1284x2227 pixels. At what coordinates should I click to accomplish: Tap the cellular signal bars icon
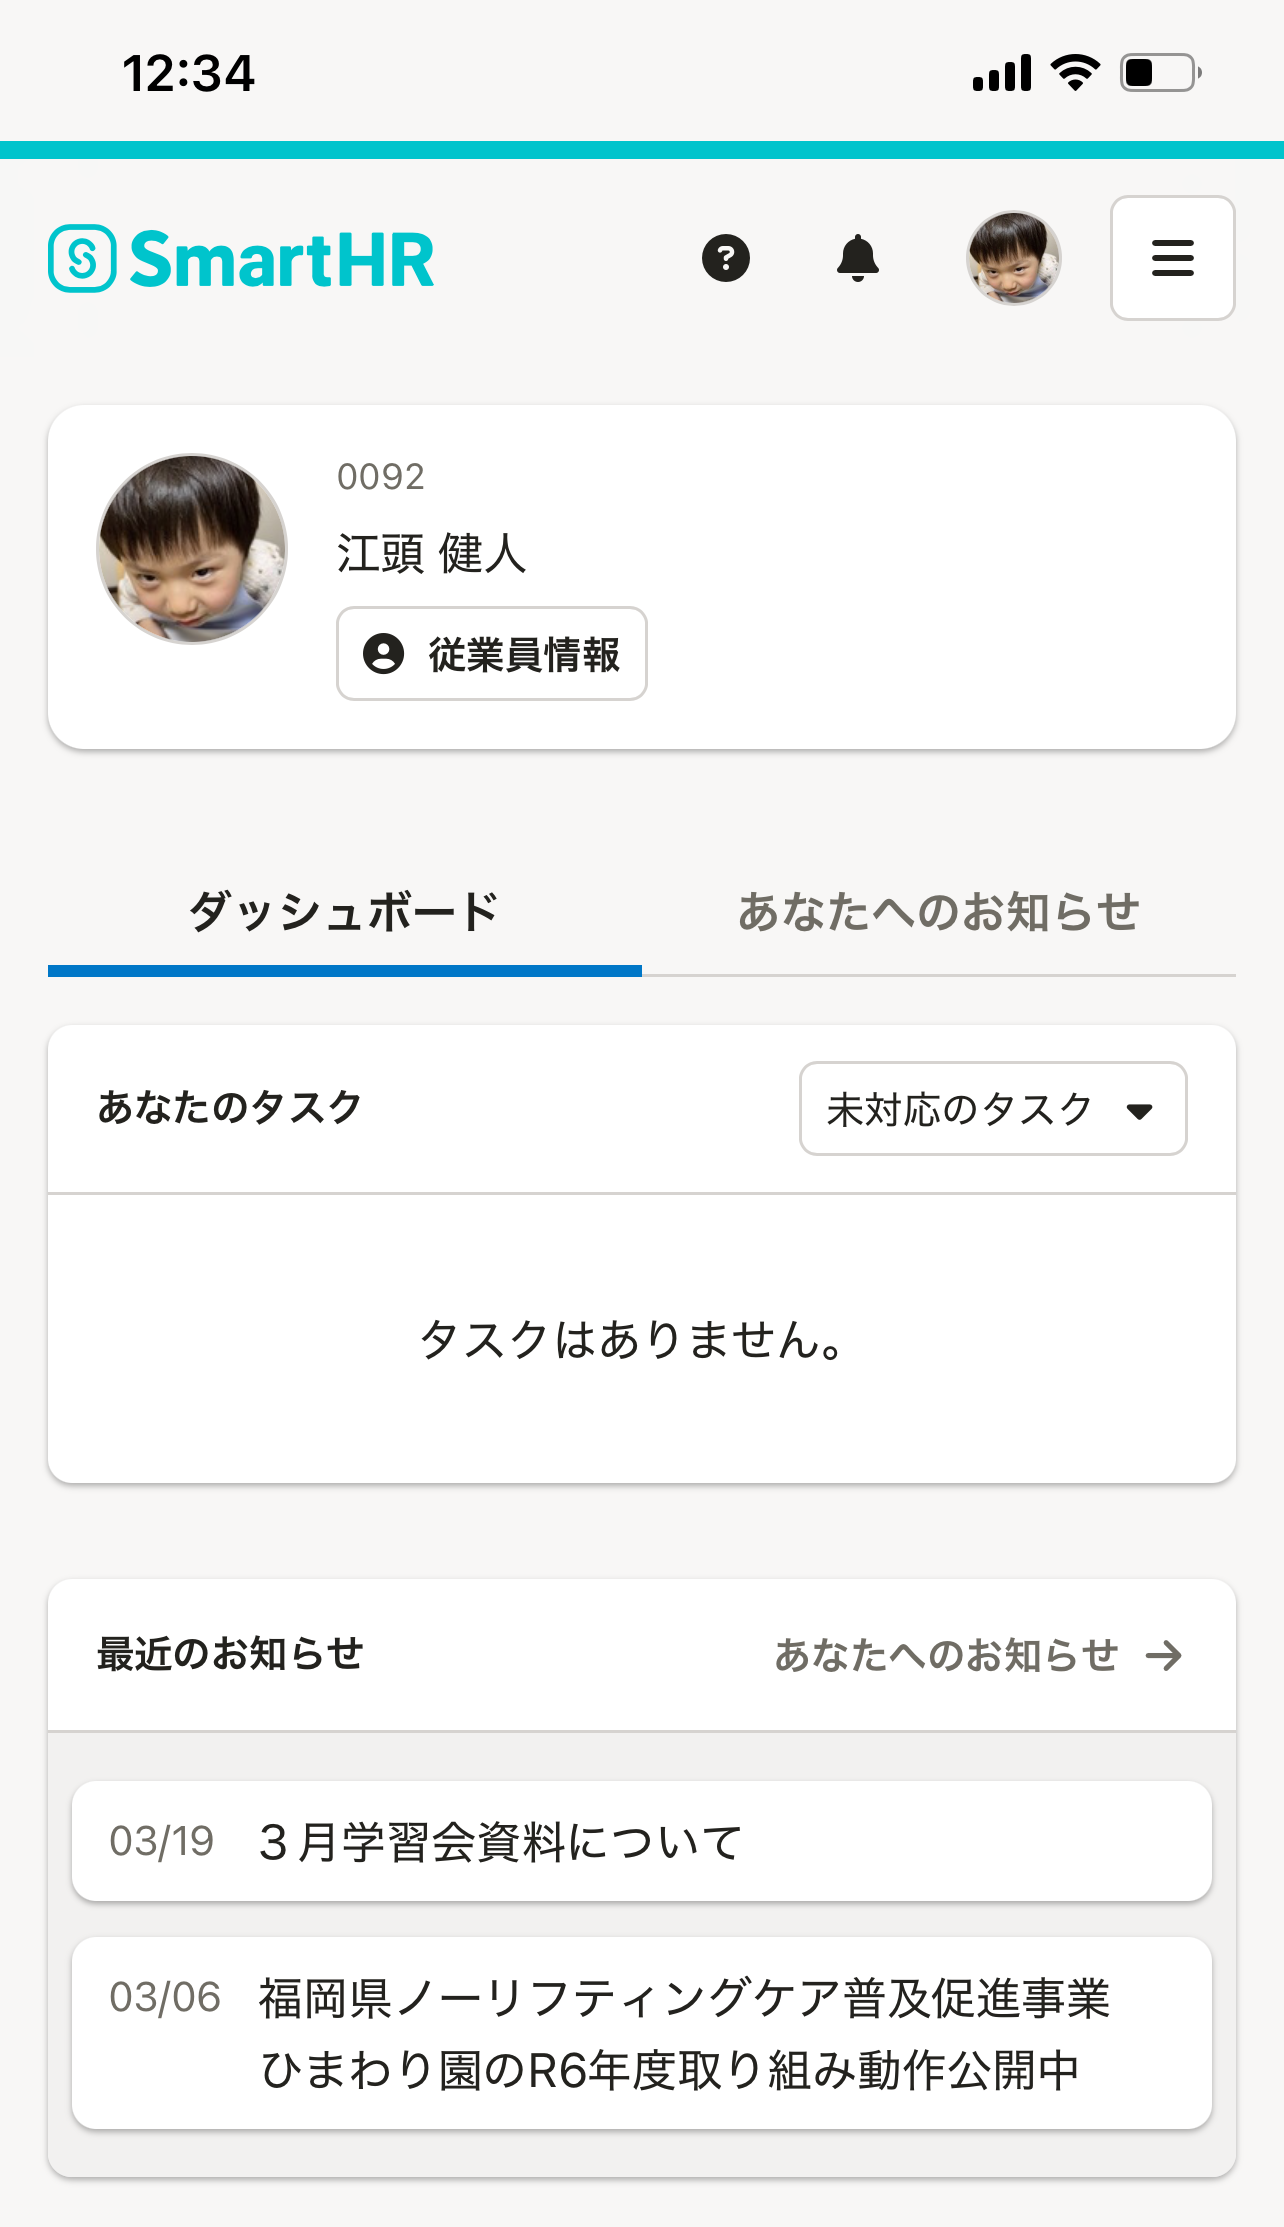click(x=1001, y=74)
